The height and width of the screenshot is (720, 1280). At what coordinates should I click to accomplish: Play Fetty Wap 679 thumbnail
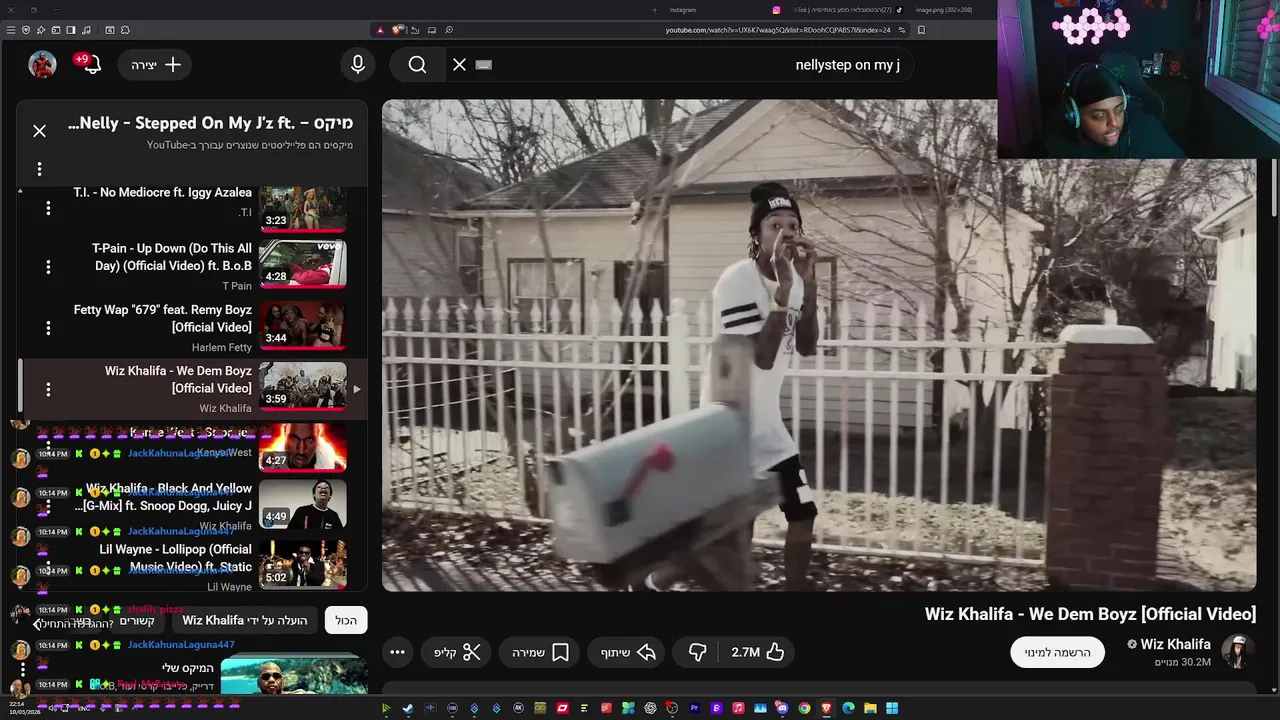click(303, 326)
